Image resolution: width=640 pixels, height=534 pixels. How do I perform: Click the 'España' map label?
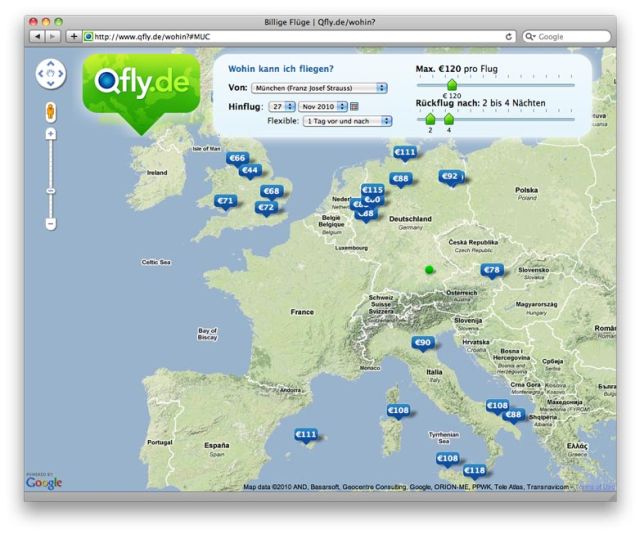tap(216, 445)
